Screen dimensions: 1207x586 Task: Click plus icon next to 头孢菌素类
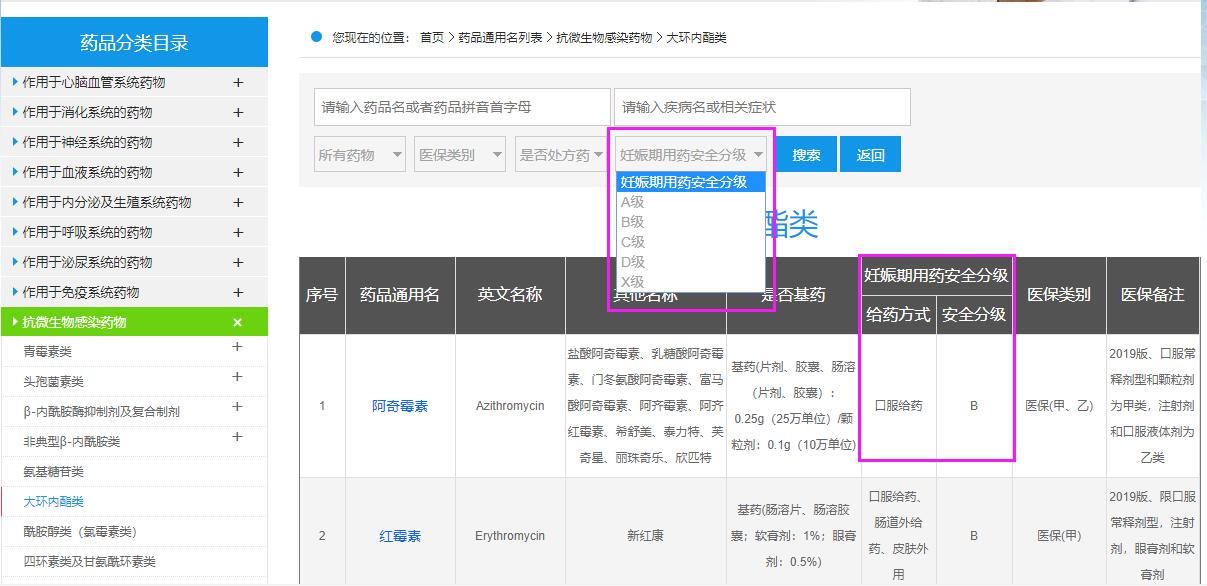click(237, 378)
